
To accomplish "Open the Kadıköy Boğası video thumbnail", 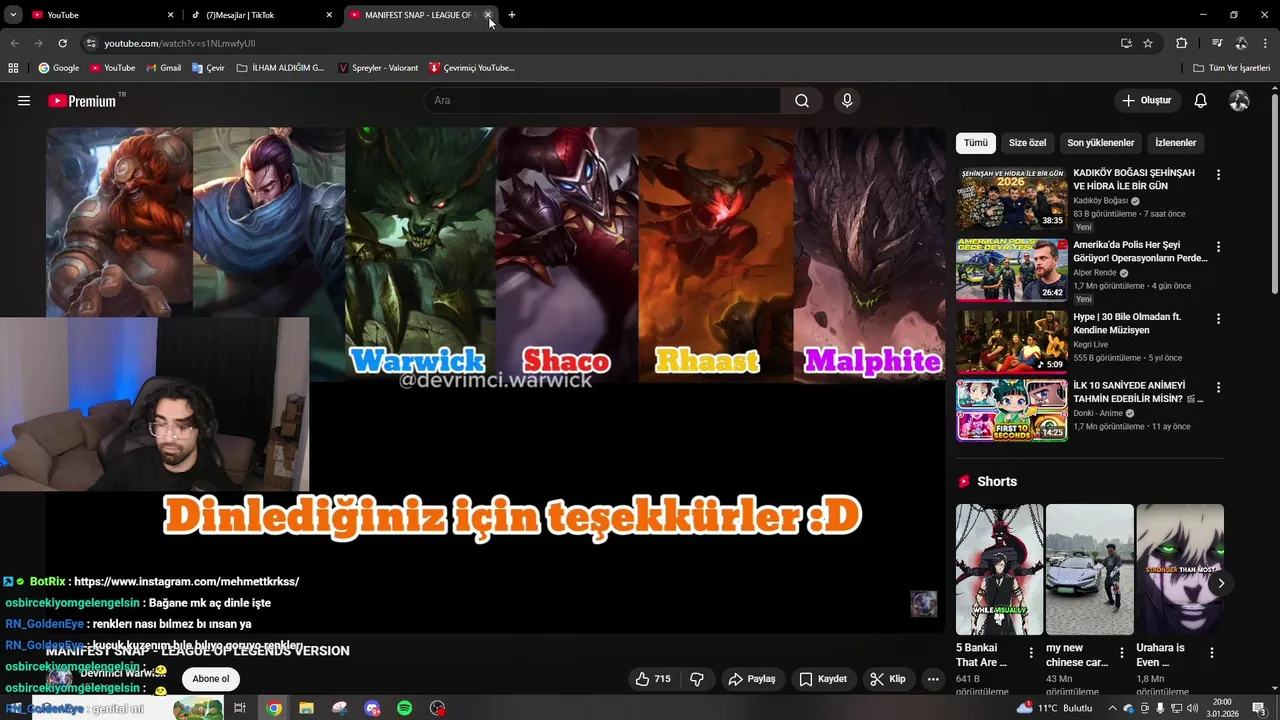I will point(1011,198).
